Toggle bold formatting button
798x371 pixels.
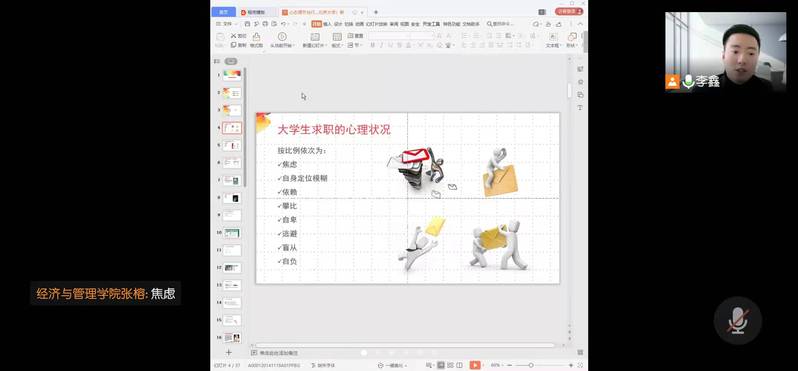[x=373, y=45]
